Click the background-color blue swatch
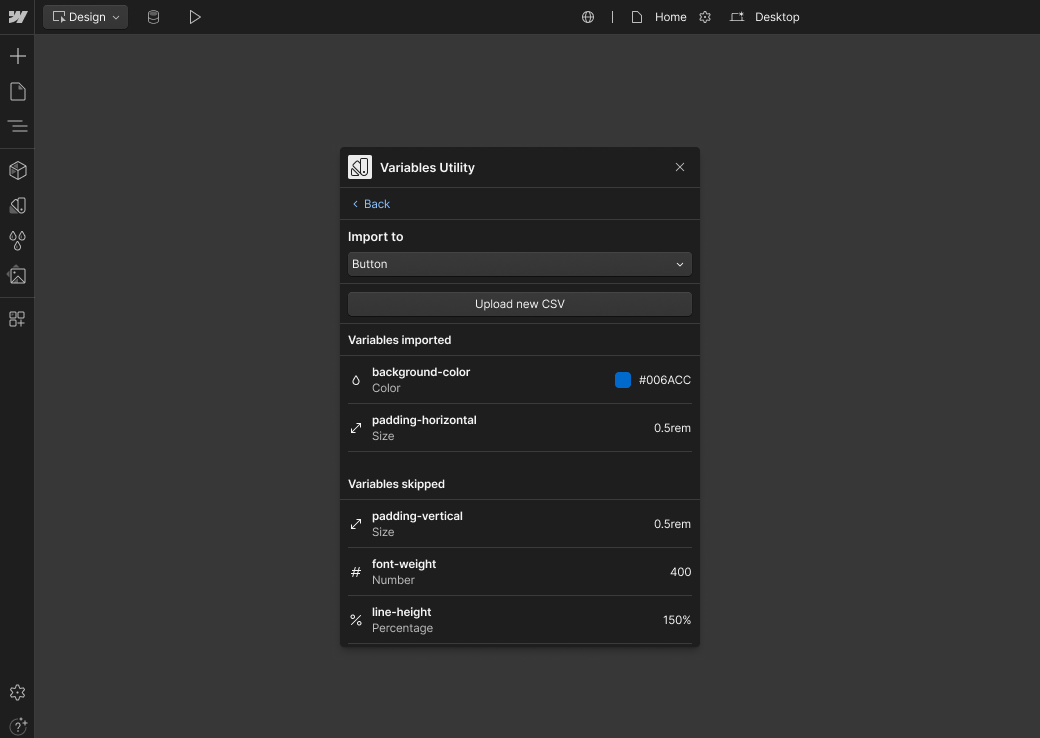 [623, 380]
